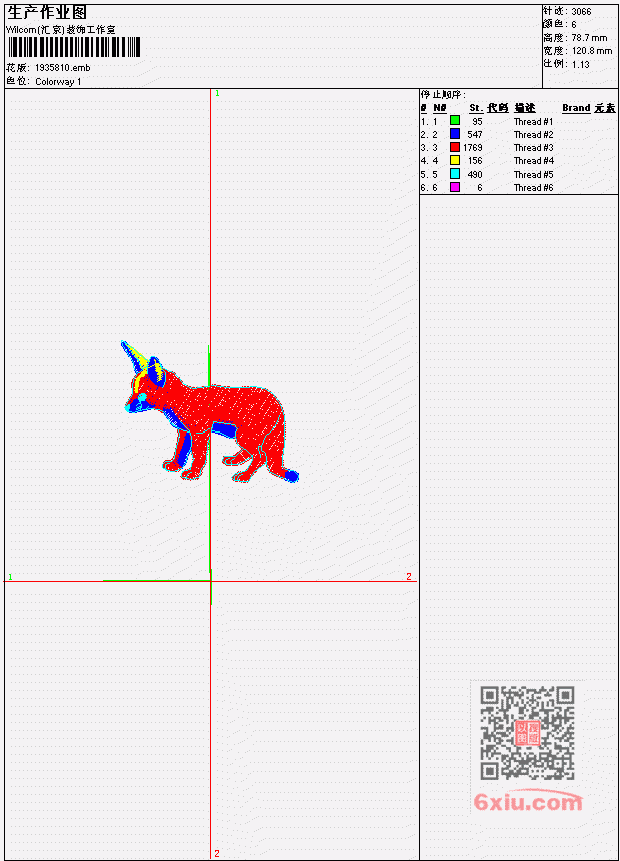Click the '元素' column header
620x861 pixels.
point(605,108)
